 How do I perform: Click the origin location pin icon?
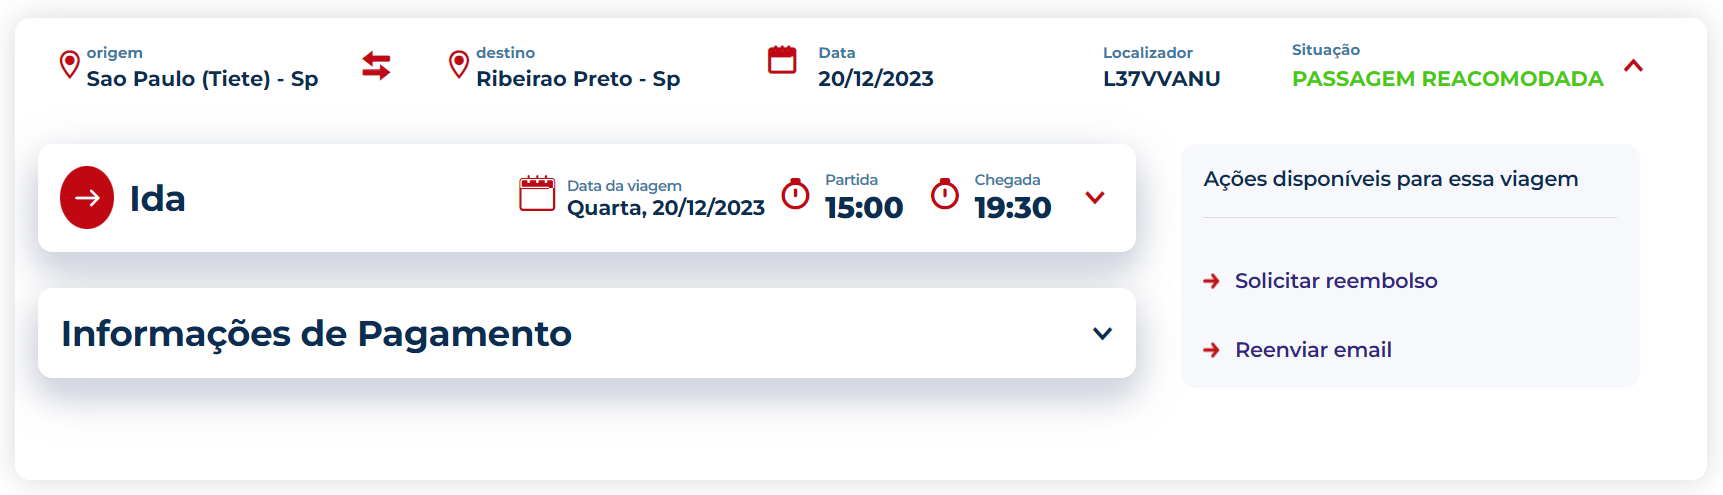tap(69, 65)
